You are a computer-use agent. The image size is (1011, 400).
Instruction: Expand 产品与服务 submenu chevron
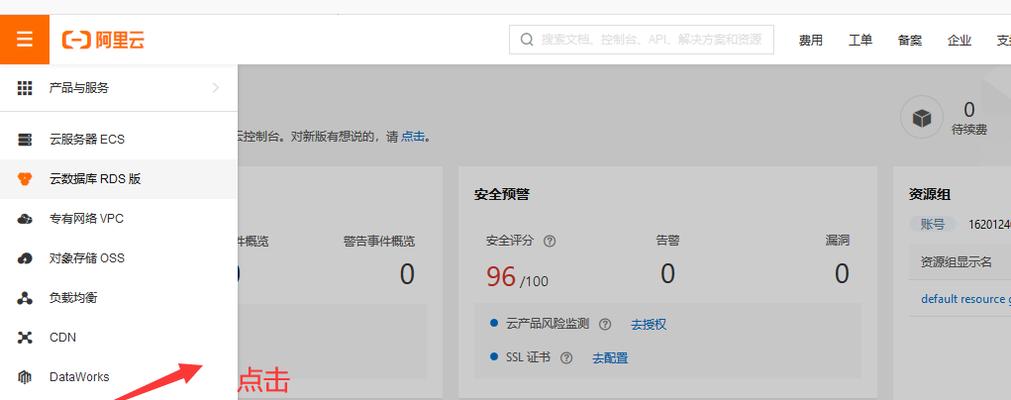coord(215,88)
